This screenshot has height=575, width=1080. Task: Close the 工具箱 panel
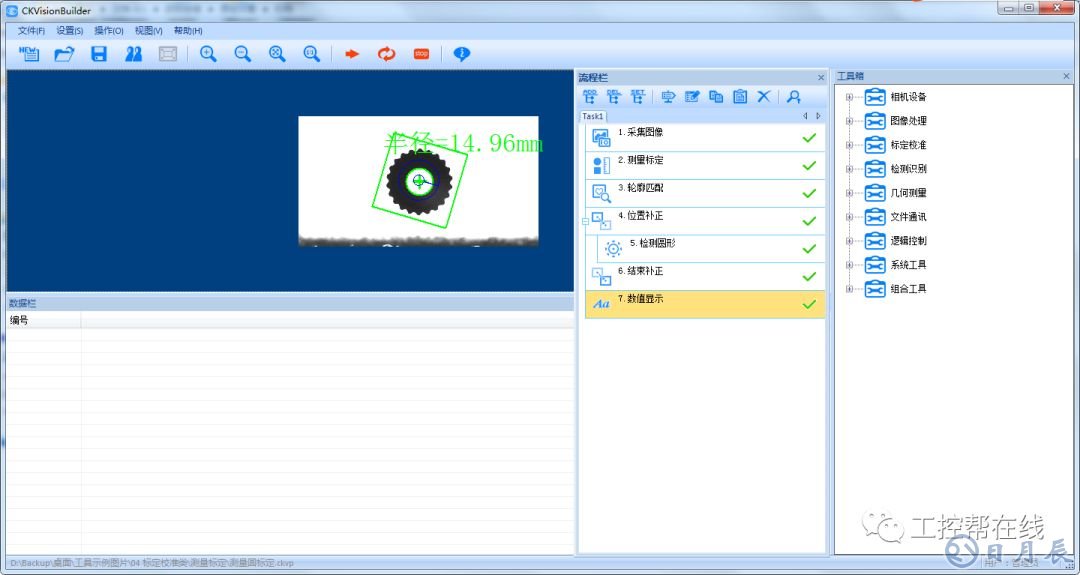coord(1066,77)
